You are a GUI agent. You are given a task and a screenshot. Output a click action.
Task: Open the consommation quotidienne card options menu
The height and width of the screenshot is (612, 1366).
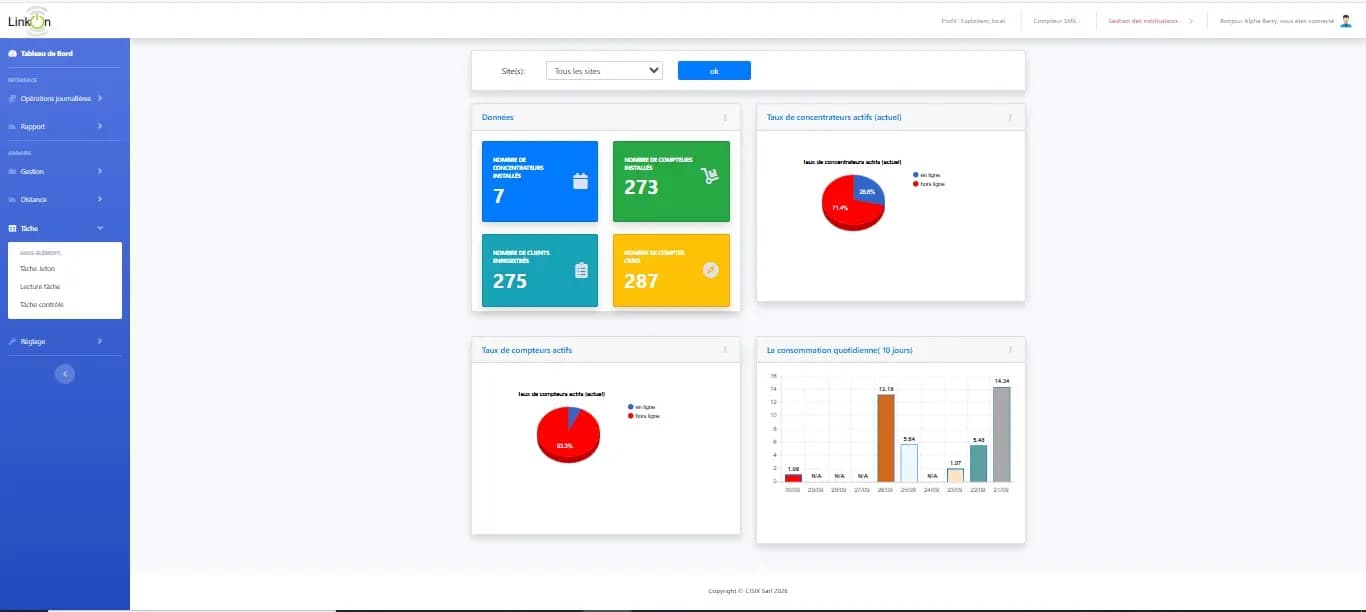coord(1010,350)
